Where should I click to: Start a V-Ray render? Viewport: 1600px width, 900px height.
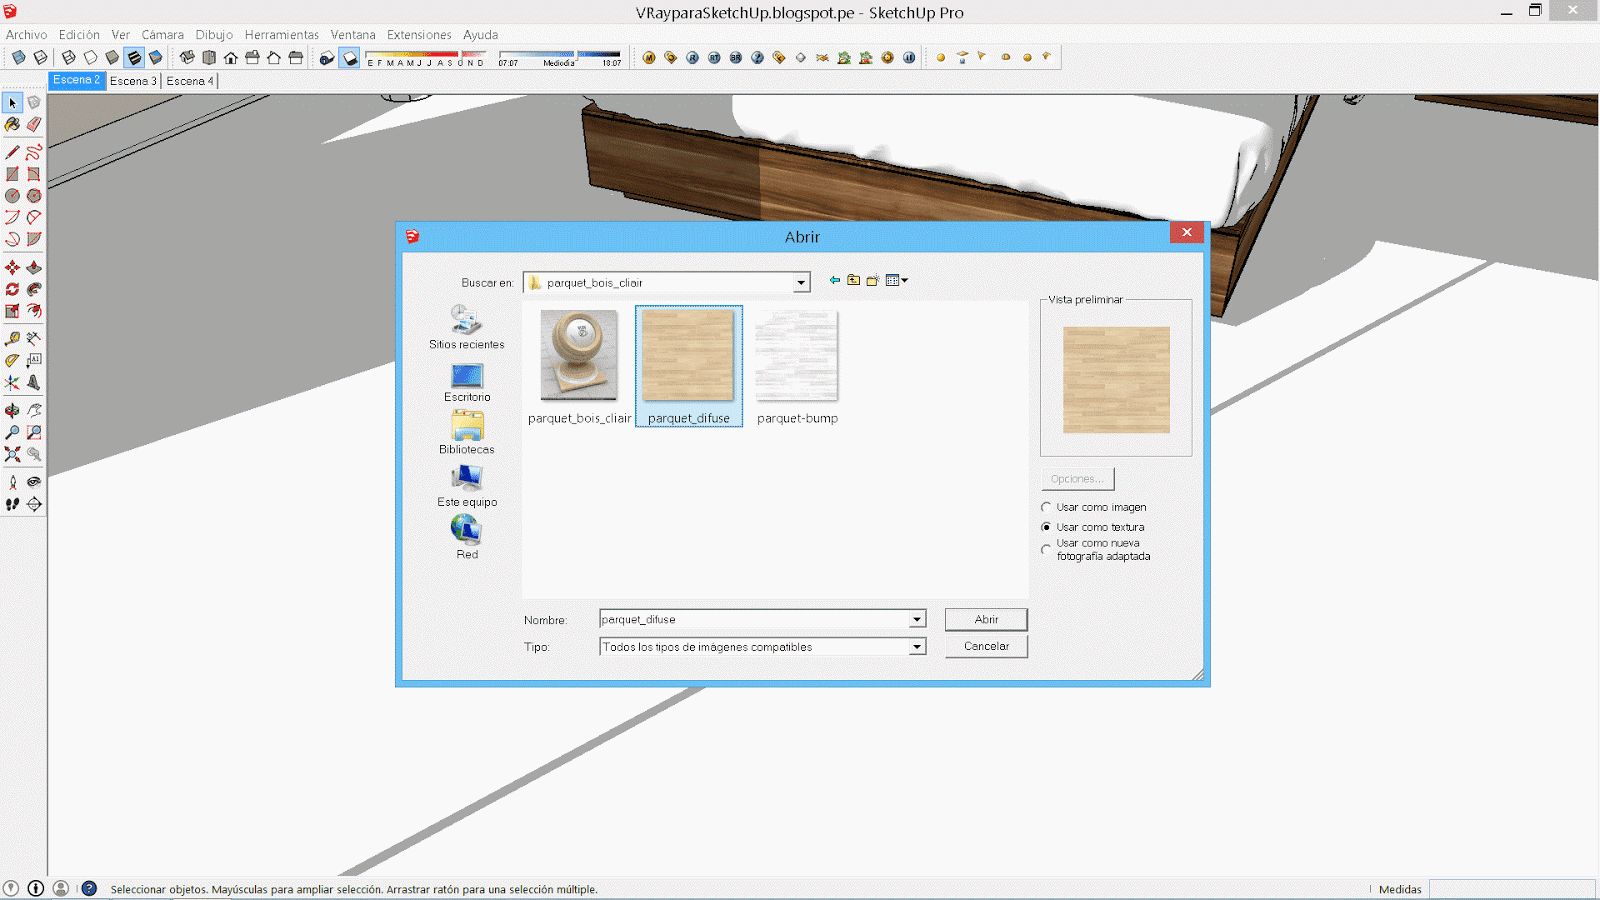coord(691,57)
